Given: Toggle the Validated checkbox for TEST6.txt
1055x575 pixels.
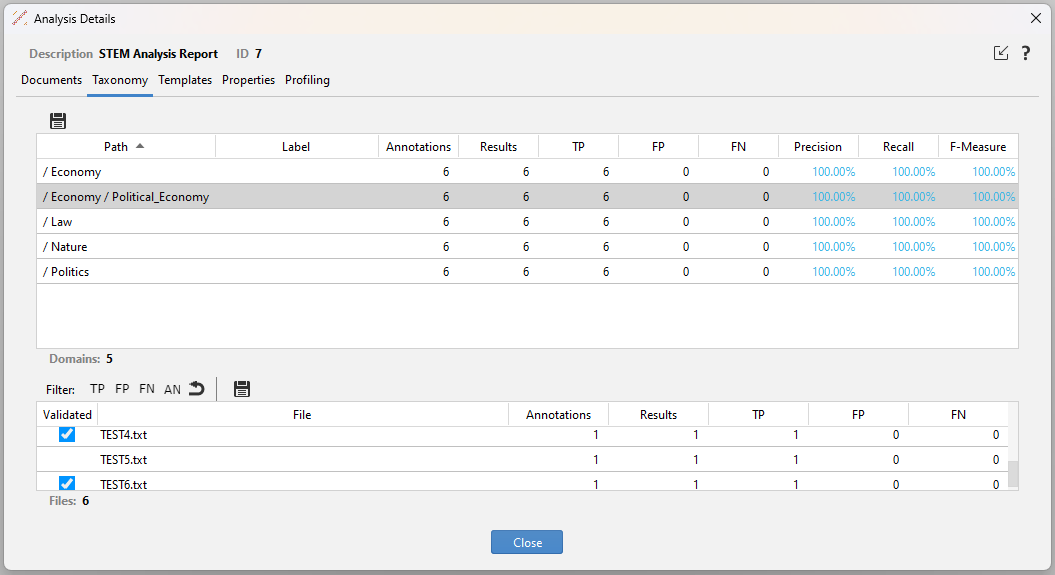Looking at the screenshot, I should click(67, 484).
